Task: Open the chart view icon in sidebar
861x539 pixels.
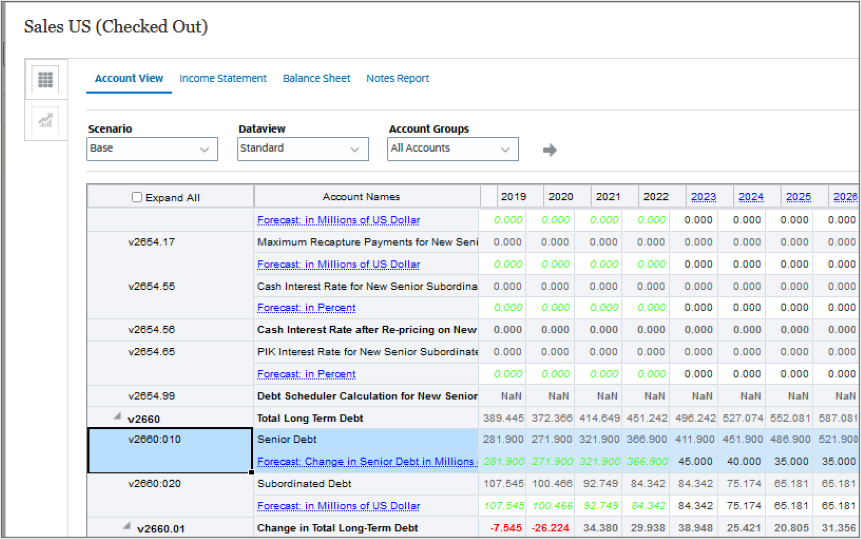Action: tap(46, 120)
